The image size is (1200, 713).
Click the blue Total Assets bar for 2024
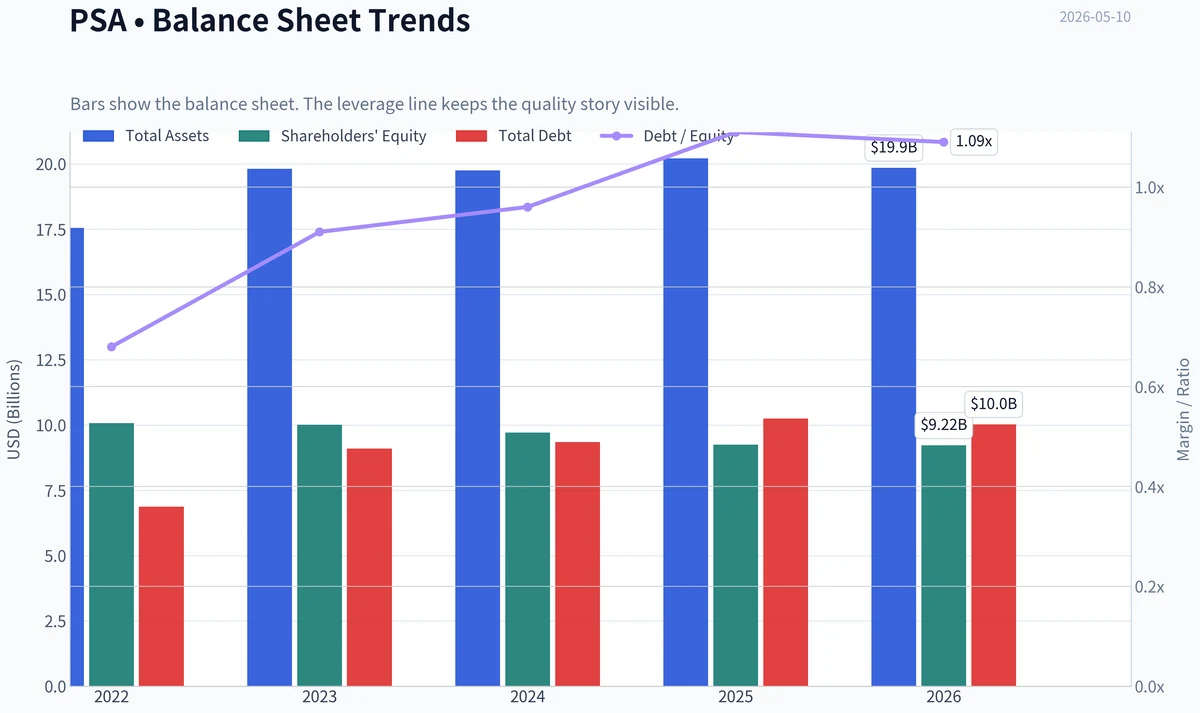[478, 428]
